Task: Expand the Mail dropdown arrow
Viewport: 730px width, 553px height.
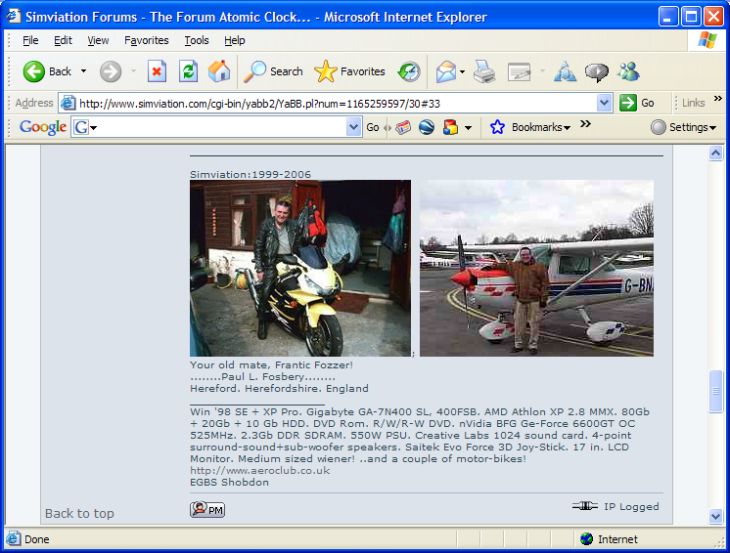Action: [x=462, y=72]
